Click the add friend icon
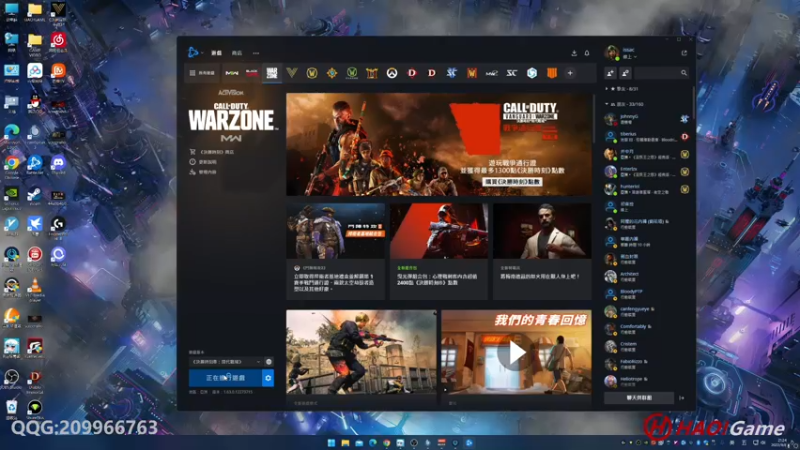800x450 pixels. [610, 73]
